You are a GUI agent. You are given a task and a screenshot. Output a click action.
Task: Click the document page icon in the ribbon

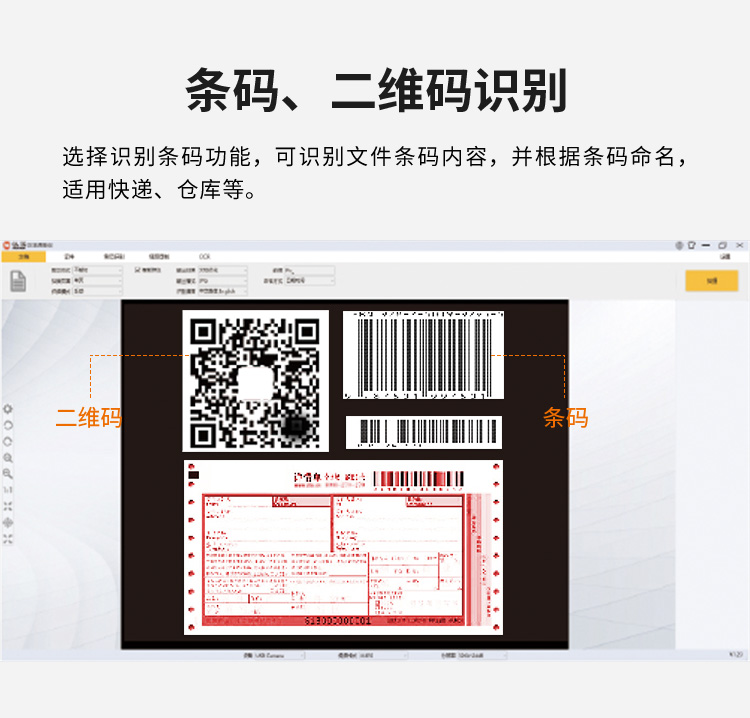(18, 281)
